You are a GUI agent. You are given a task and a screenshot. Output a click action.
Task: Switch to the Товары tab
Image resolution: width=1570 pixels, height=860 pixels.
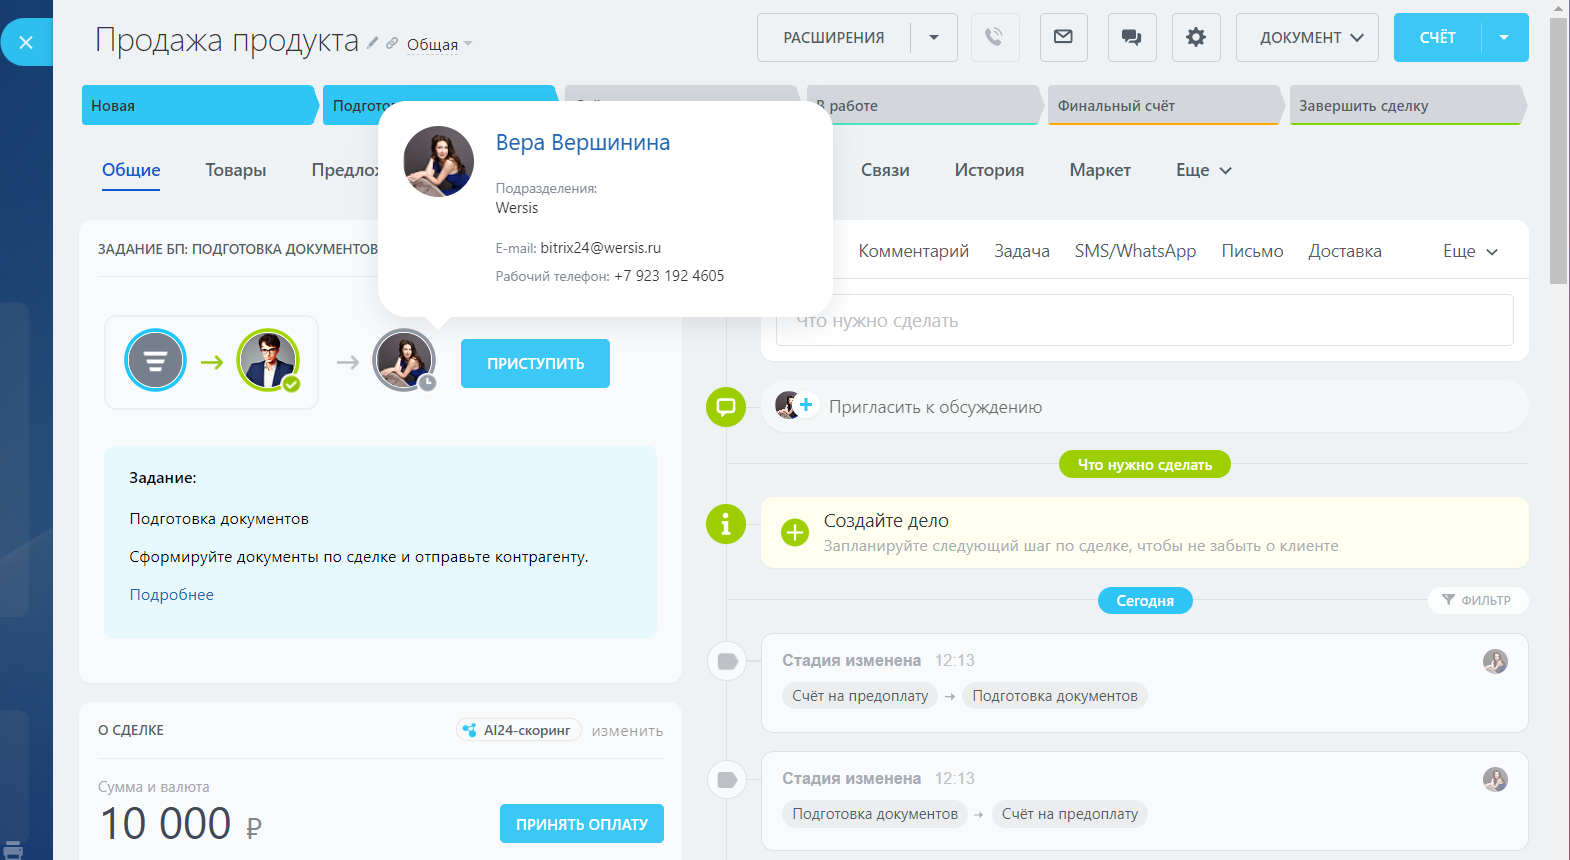click(x=236, y=170)
